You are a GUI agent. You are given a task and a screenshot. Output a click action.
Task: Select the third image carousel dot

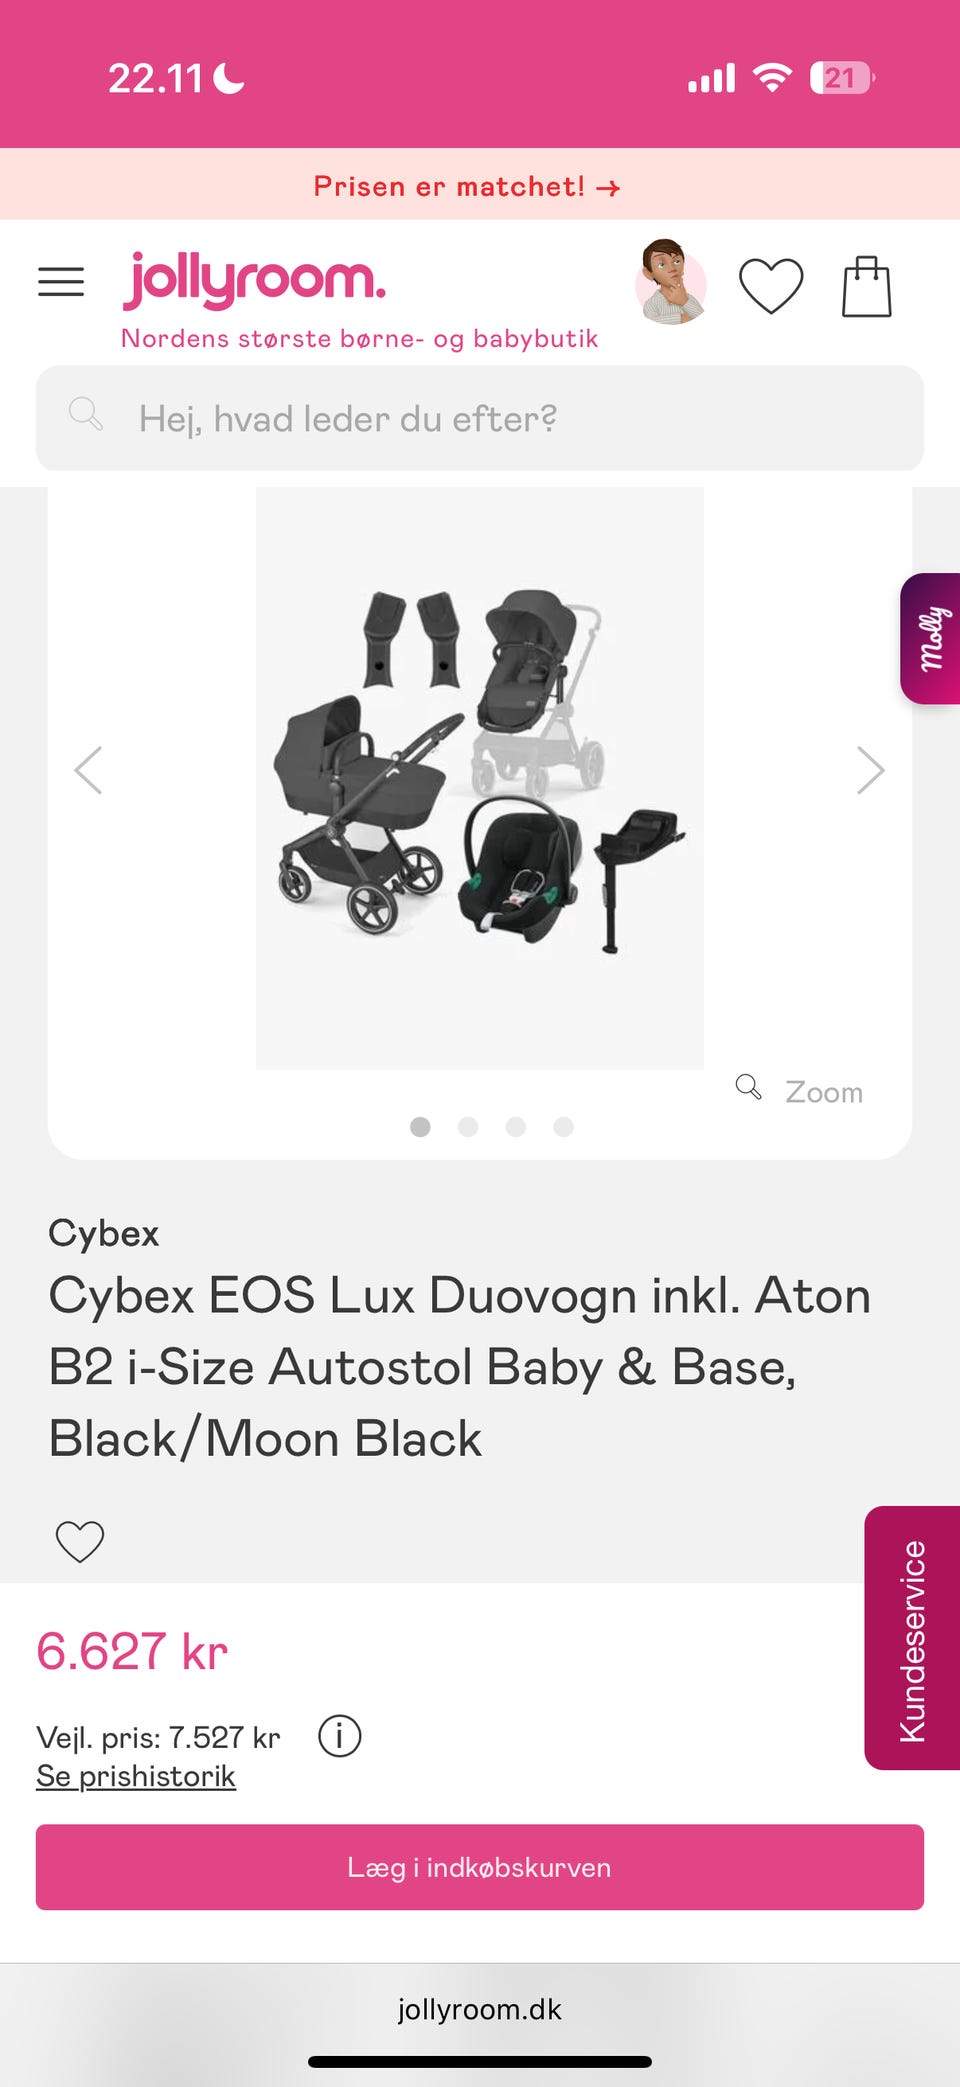point(516,1127)
